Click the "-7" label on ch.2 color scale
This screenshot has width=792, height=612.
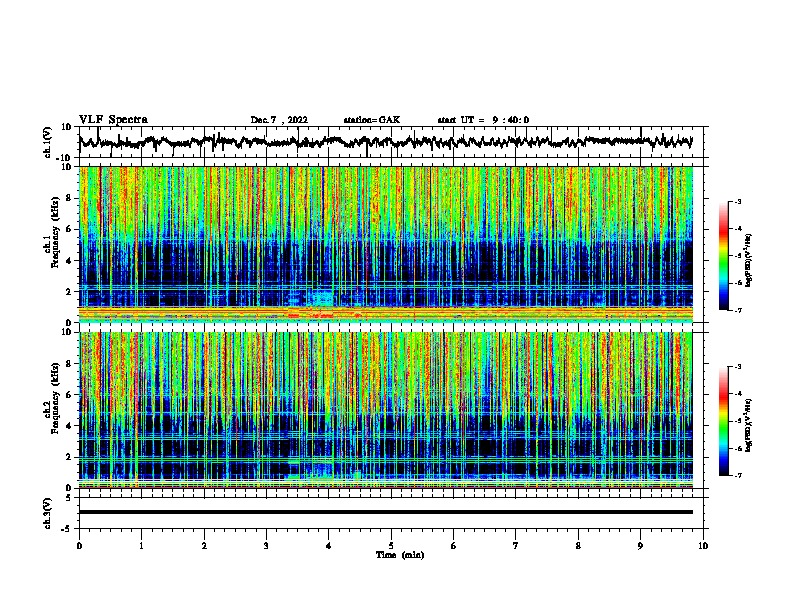[738, 476]
